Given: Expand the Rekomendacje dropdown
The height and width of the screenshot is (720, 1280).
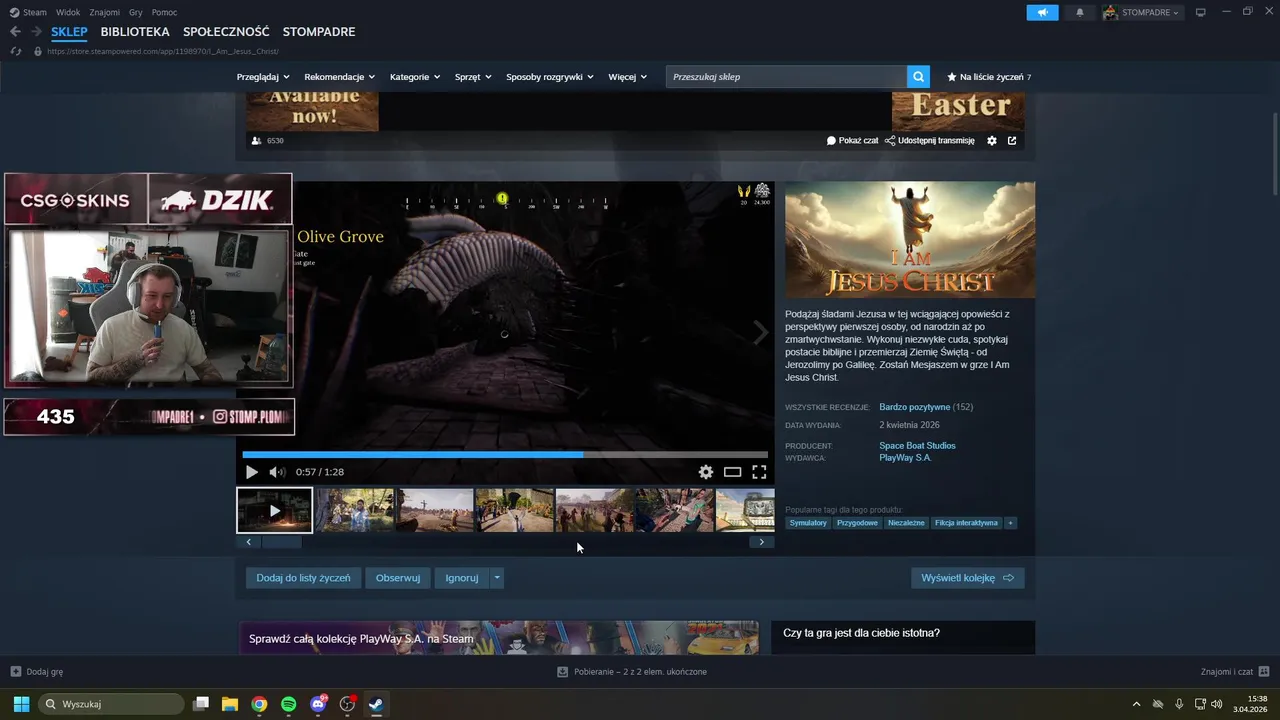Looking at the screenshot, I should click(340, 77).
